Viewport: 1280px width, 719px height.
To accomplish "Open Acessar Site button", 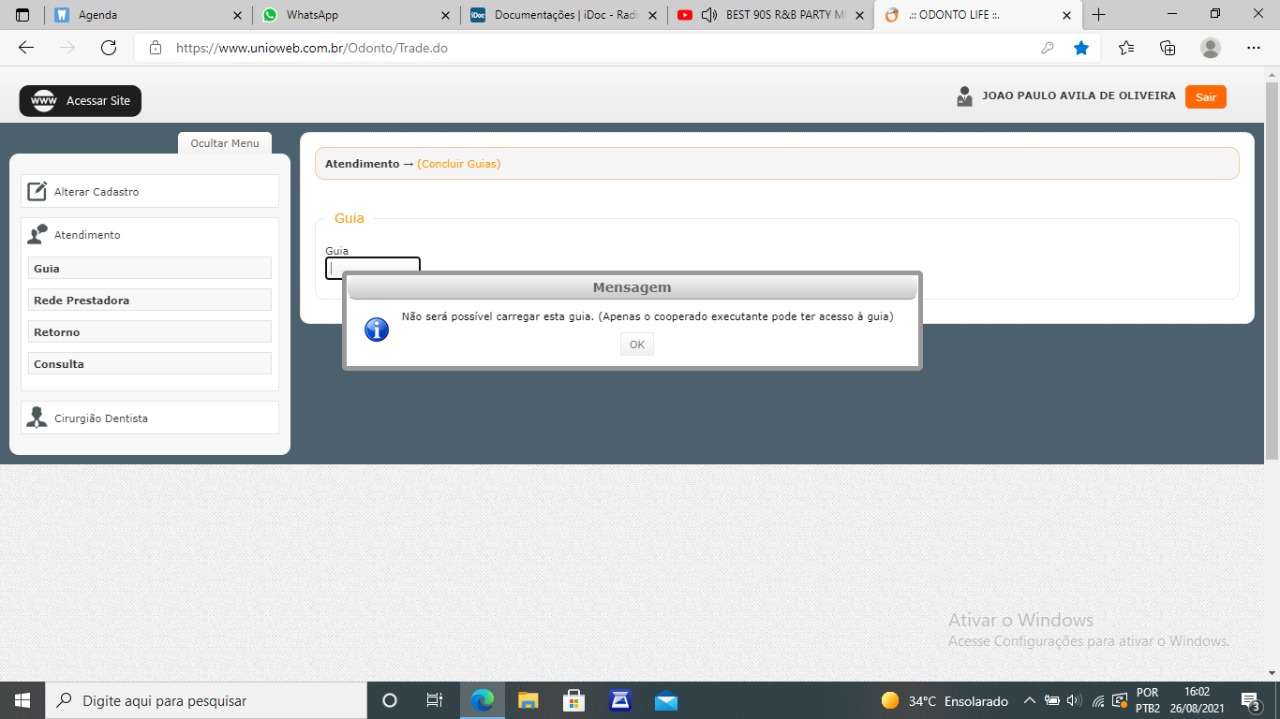I will coord(80,101).
